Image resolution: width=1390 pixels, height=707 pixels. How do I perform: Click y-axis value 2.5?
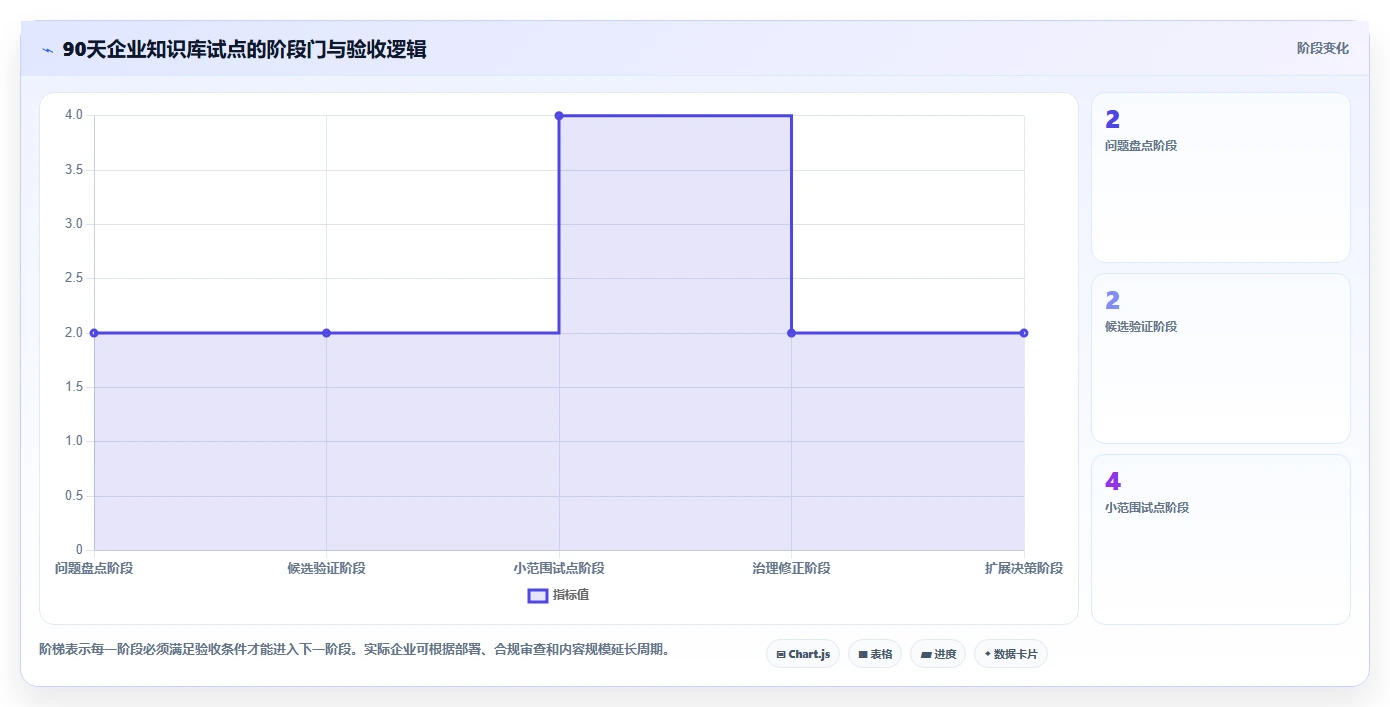click(x=74, y=278)
